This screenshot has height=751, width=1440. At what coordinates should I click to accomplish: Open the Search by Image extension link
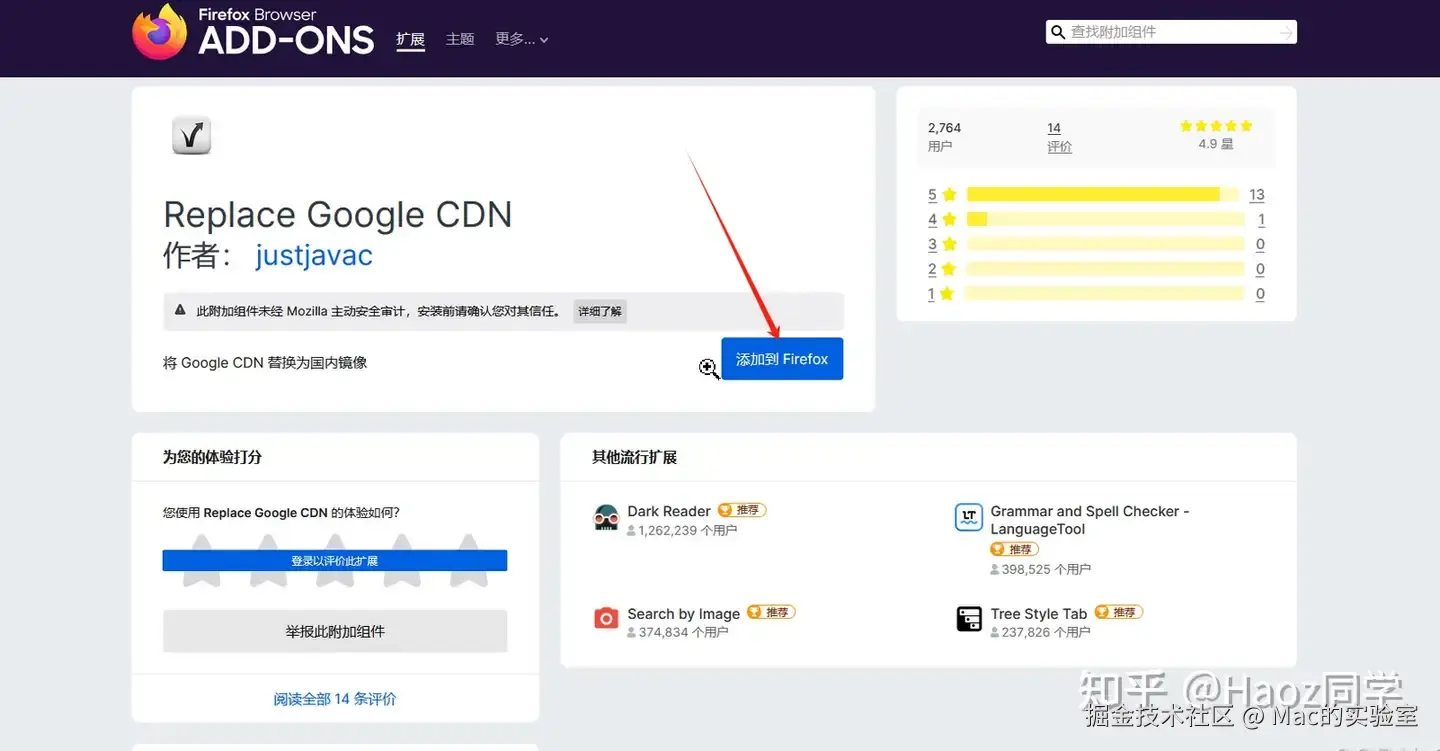684,614
